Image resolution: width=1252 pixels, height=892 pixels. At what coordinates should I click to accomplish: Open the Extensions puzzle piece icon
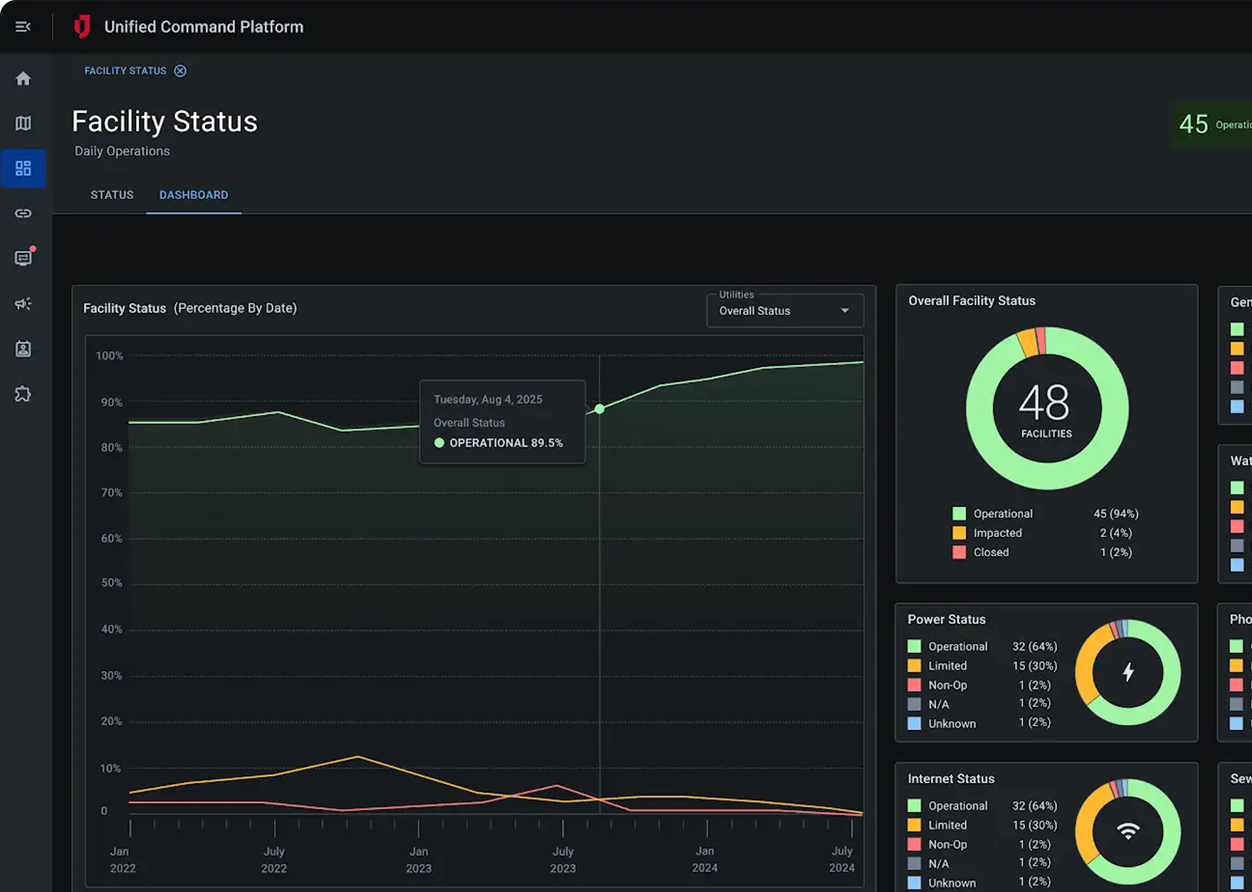point(23,394)
